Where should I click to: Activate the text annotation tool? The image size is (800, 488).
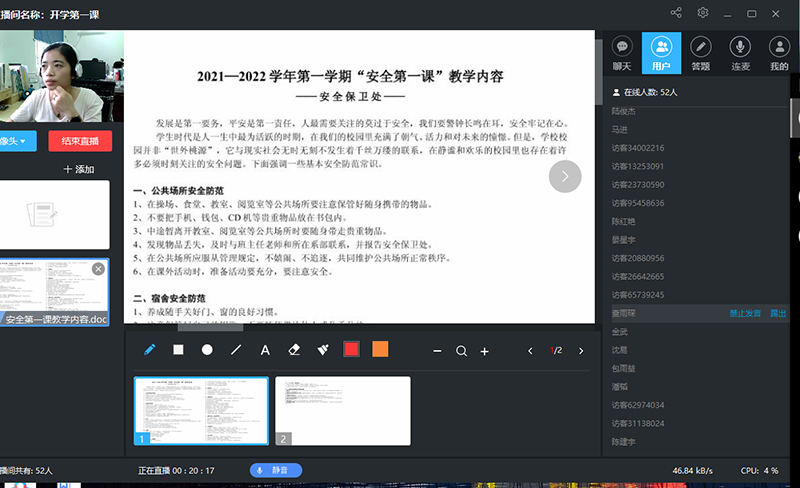coord(265,350)
